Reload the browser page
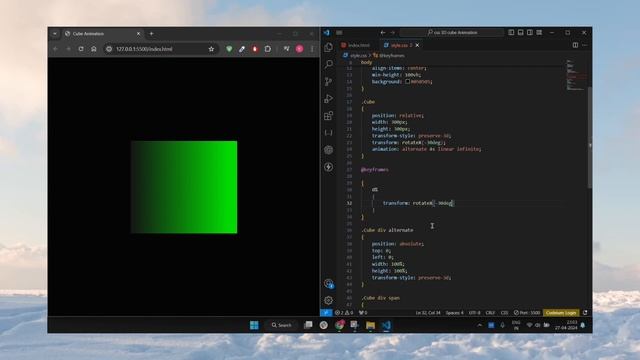Screen dimensions: 640x360 [81, 49]
